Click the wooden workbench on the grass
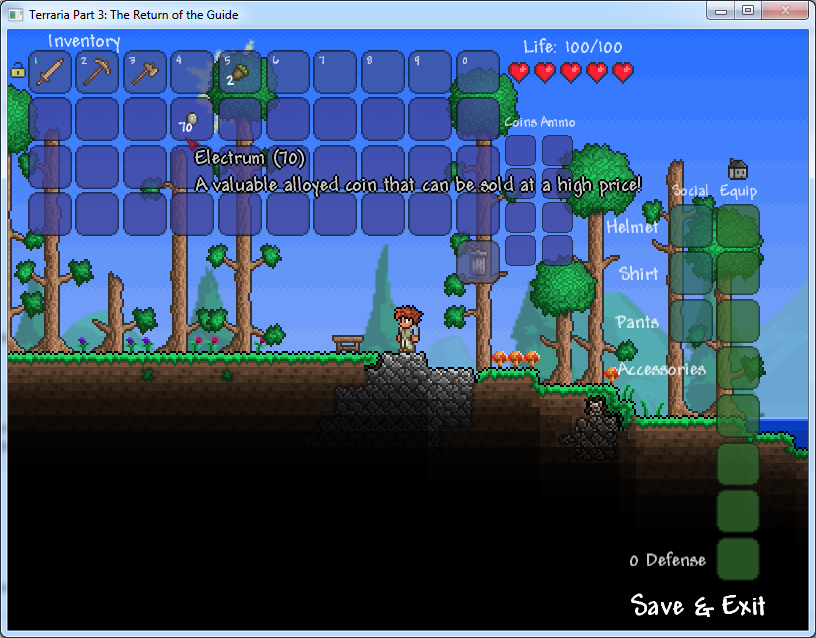This screenshot has height=638, width=816. coord(348,343)
